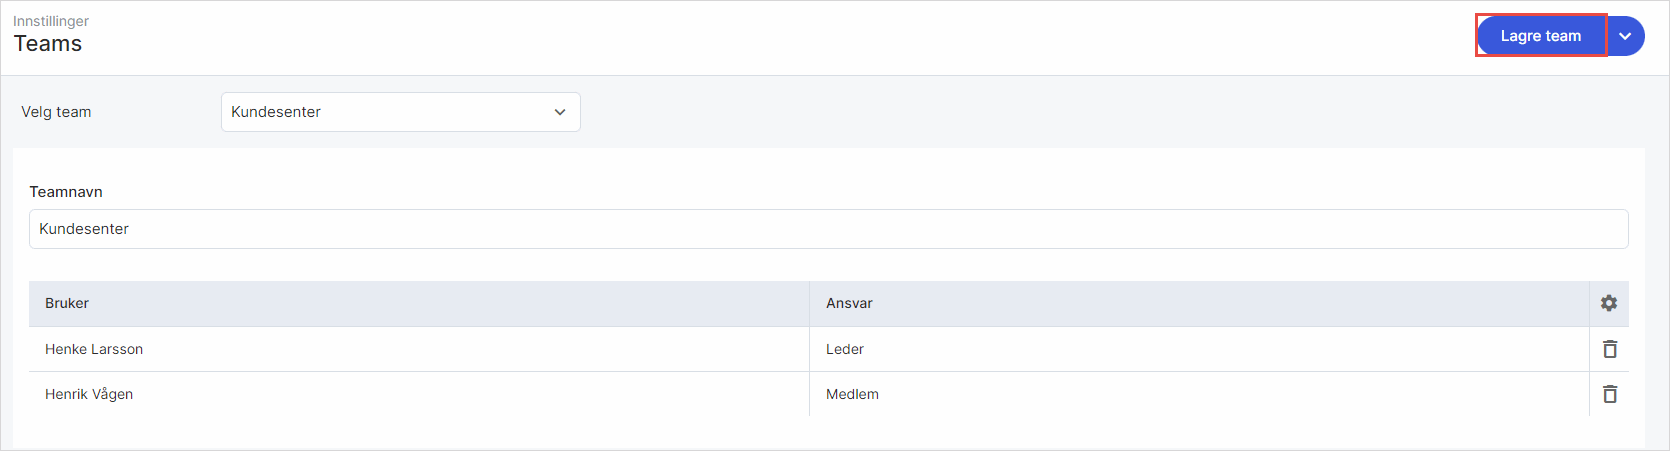Change the Leder responsibility cell
Image resolution: width=1670 pixels, height=451 pixels.
[845, 349]
